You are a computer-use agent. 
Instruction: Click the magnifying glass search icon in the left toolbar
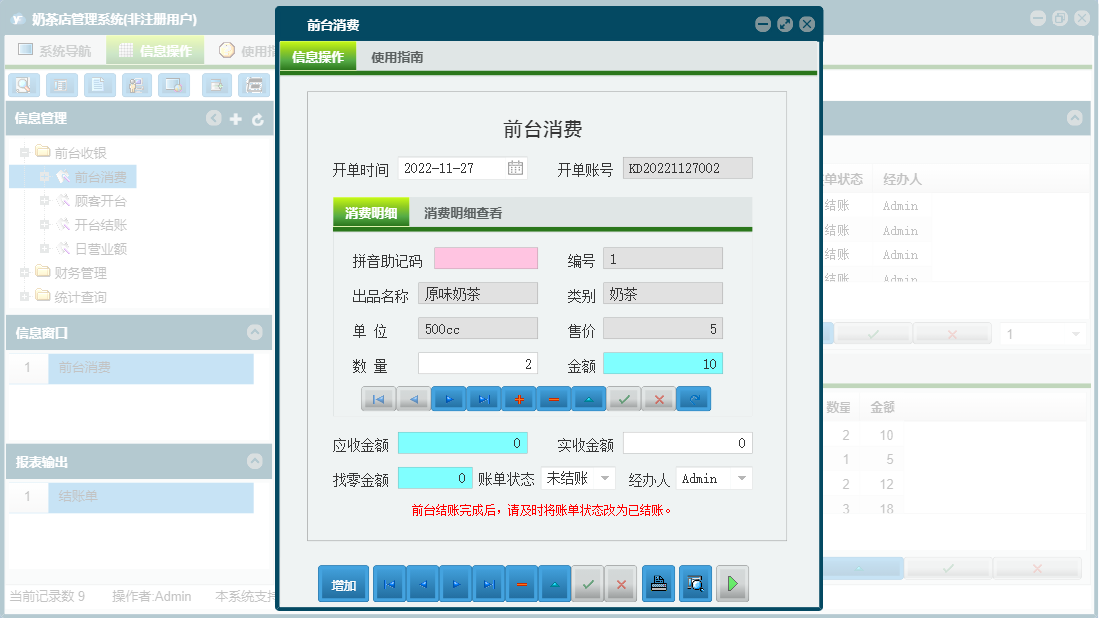[x=23, y=85]
